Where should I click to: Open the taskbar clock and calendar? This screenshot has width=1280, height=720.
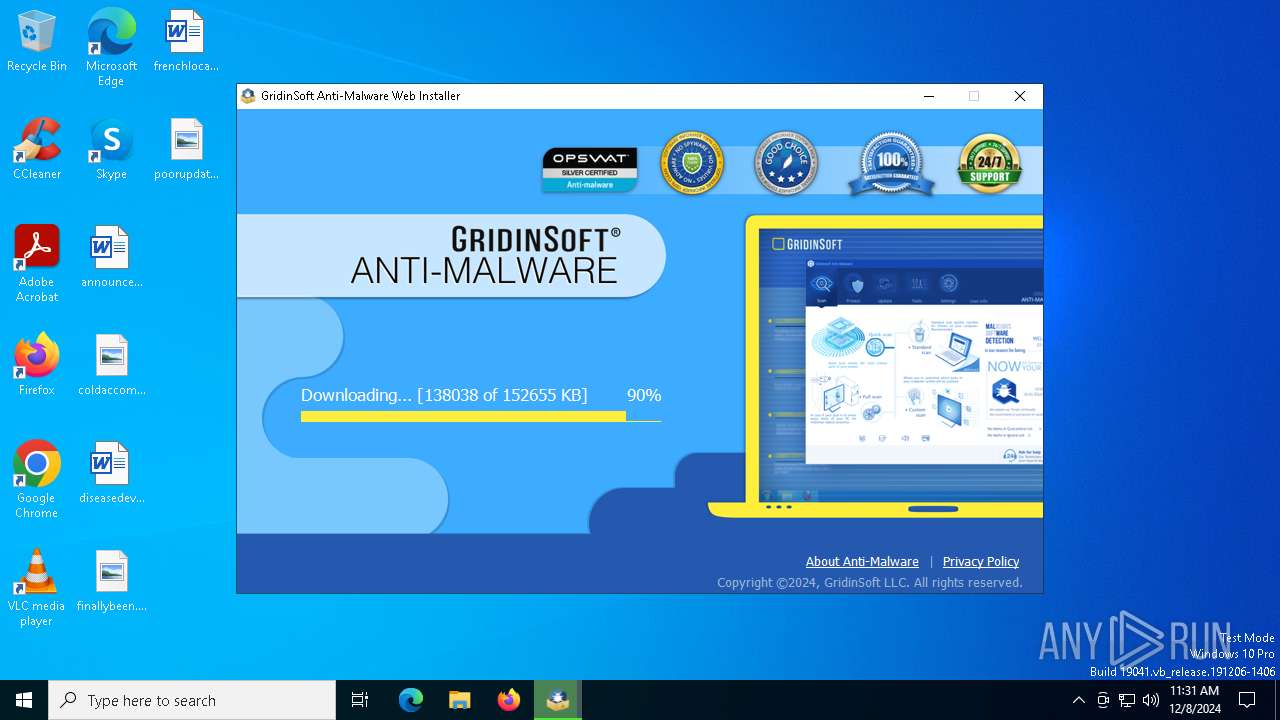click(1195, 700)
